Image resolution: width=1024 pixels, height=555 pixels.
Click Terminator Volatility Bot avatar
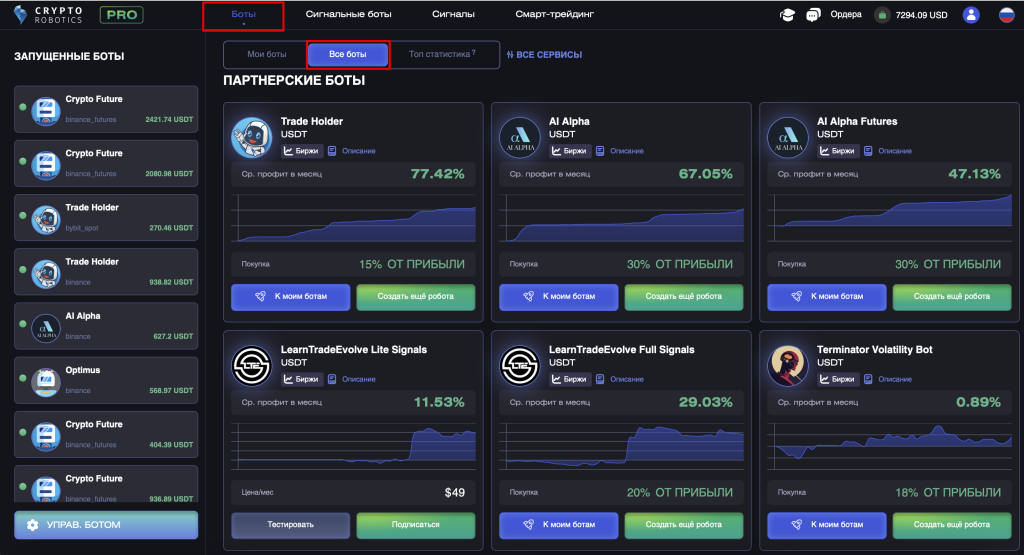pos(788,366)
